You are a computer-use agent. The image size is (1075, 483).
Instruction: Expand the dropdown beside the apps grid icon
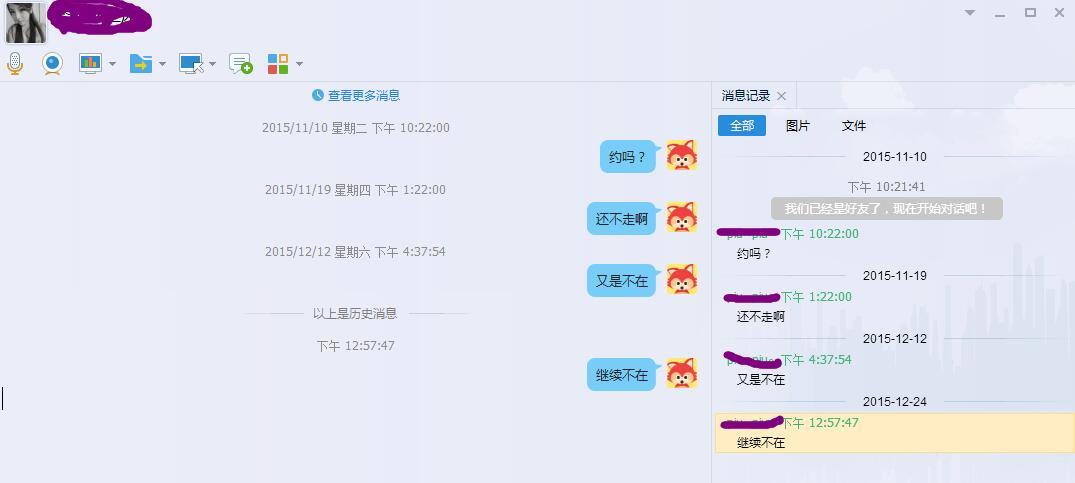tap(299, 64)
